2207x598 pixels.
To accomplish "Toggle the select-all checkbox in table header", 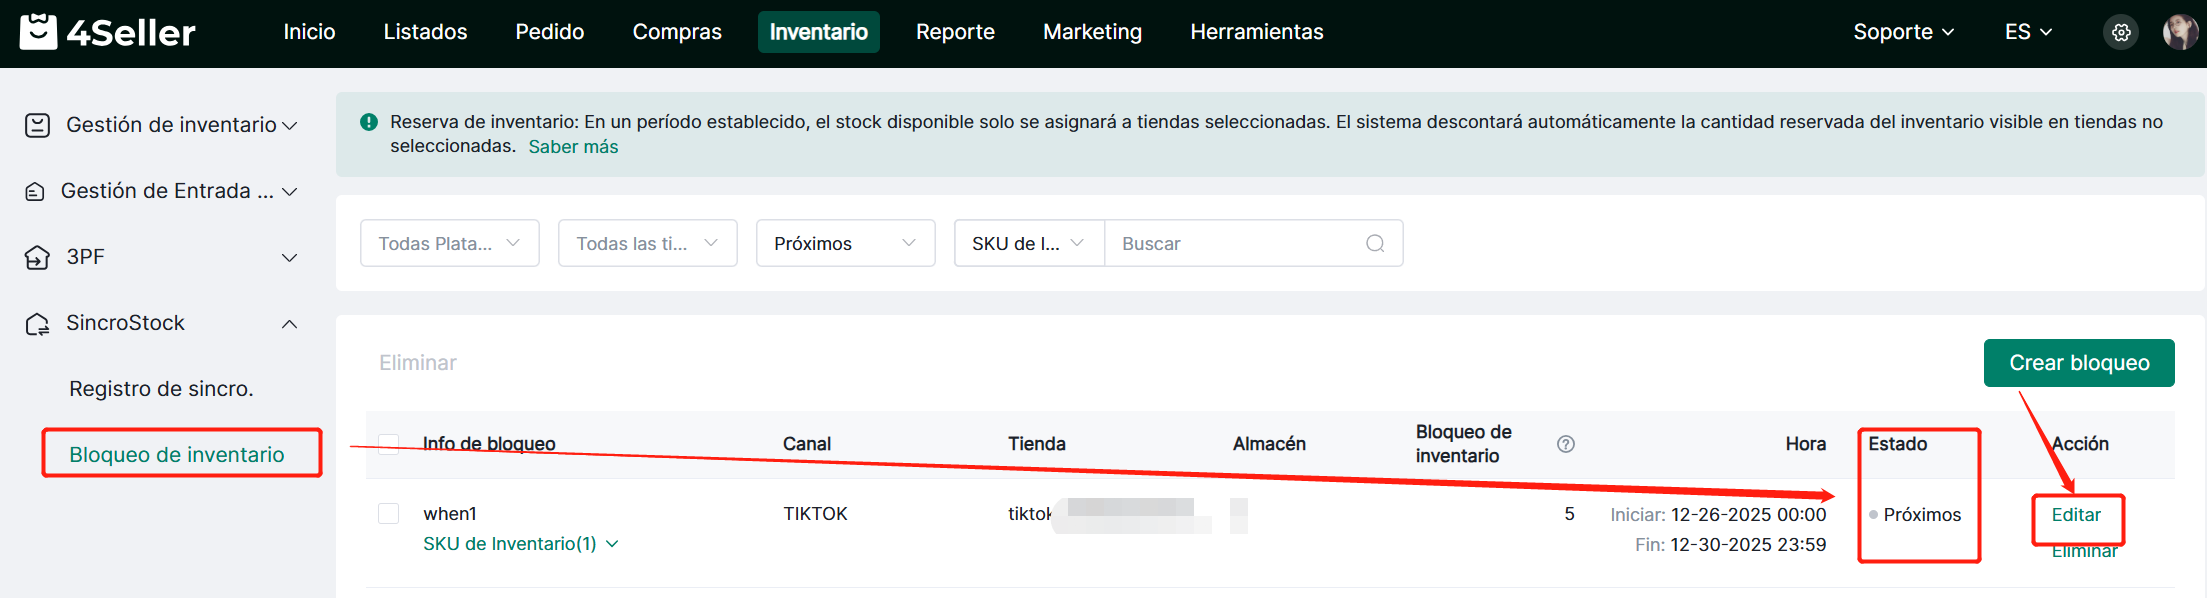I will coord(389,444).
